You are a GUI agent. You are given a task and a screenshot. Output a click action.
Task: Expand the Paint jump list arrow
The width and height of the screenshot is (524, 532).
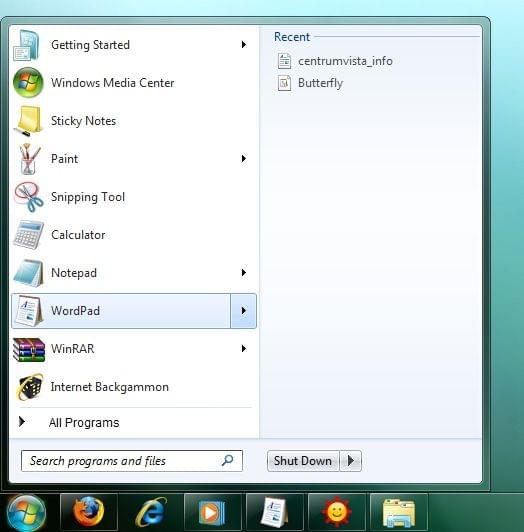coord(244,158)
